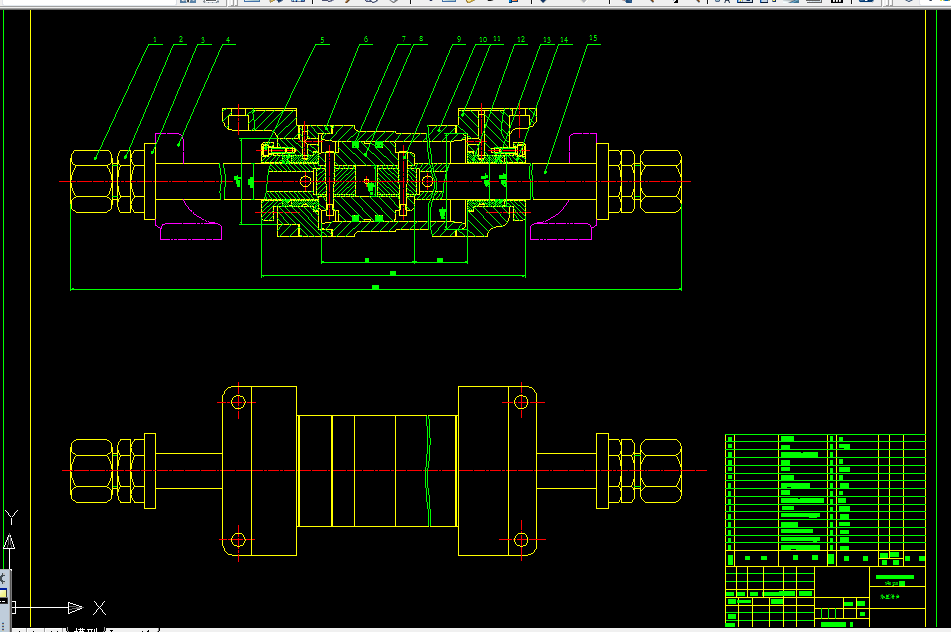Select the right magenta support bracket outline

tap(563, 187)
